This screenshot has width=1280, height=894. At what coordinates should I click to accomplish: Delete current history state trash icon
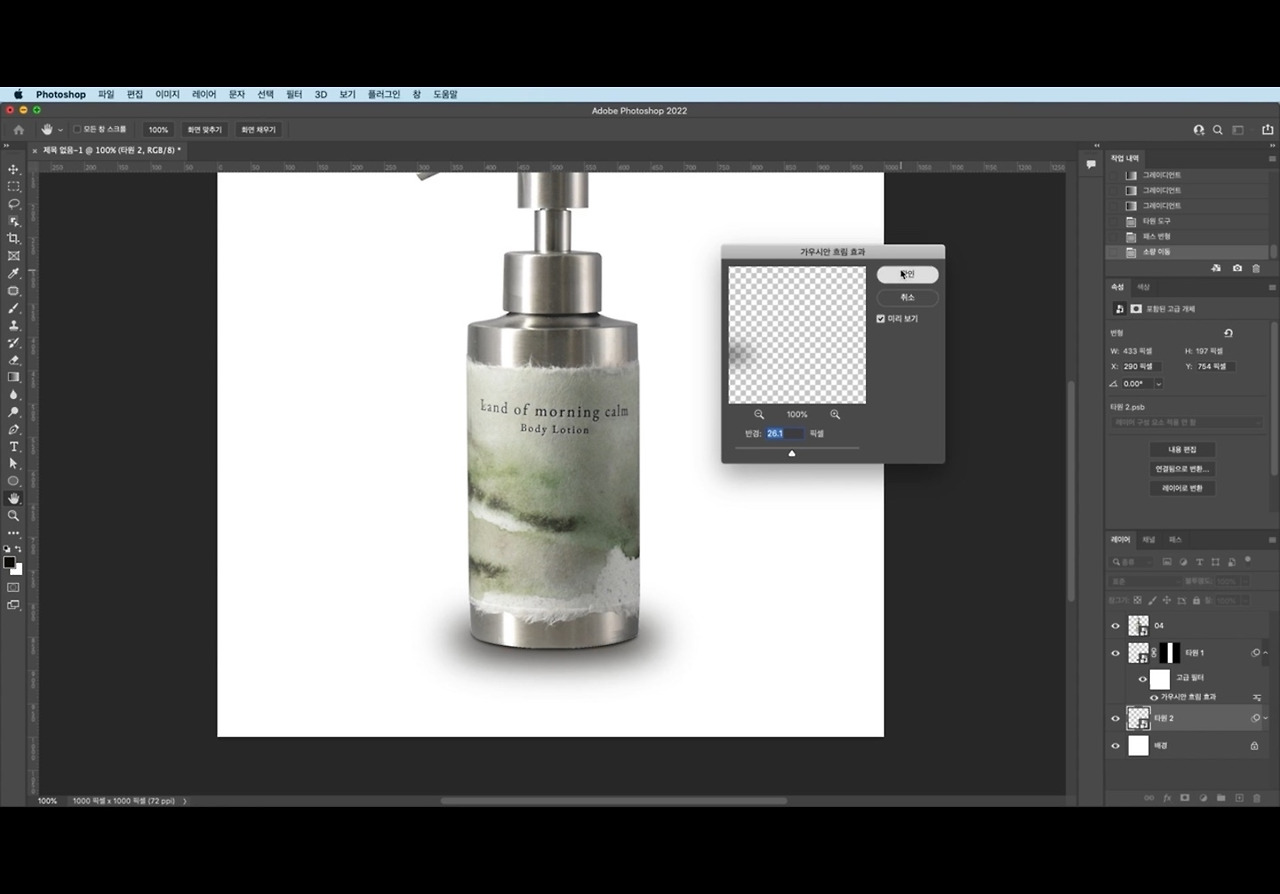(x=1256, y=268)
